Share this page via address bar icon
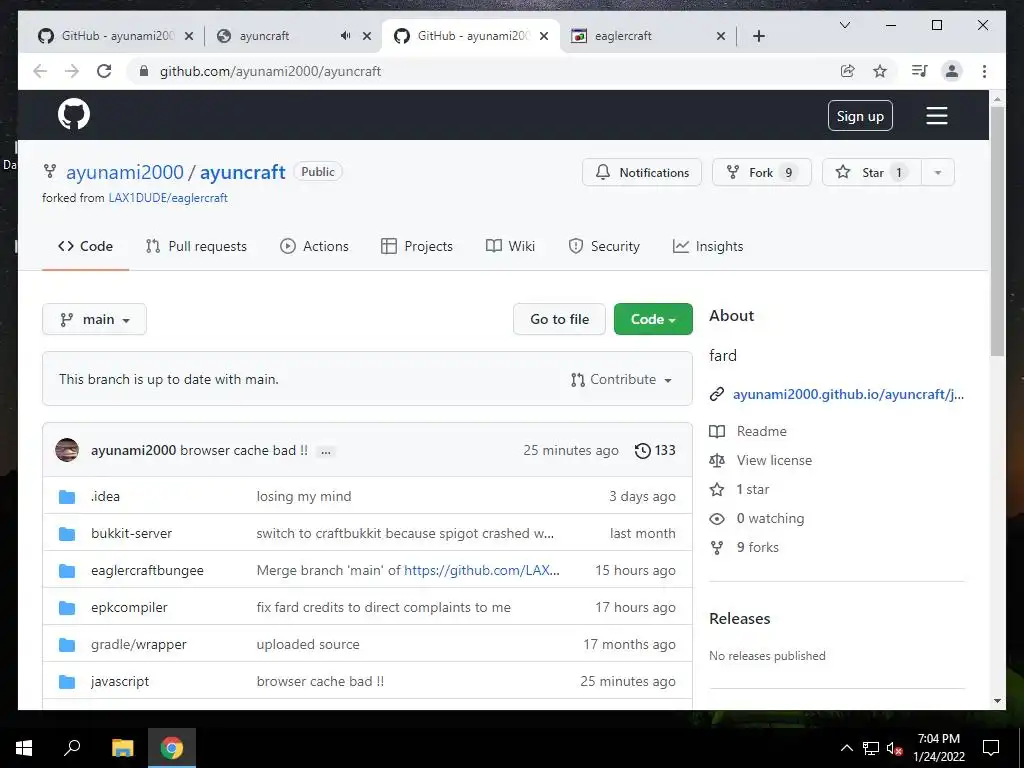This screenshot has height=768, width=1024. (848, 71)
